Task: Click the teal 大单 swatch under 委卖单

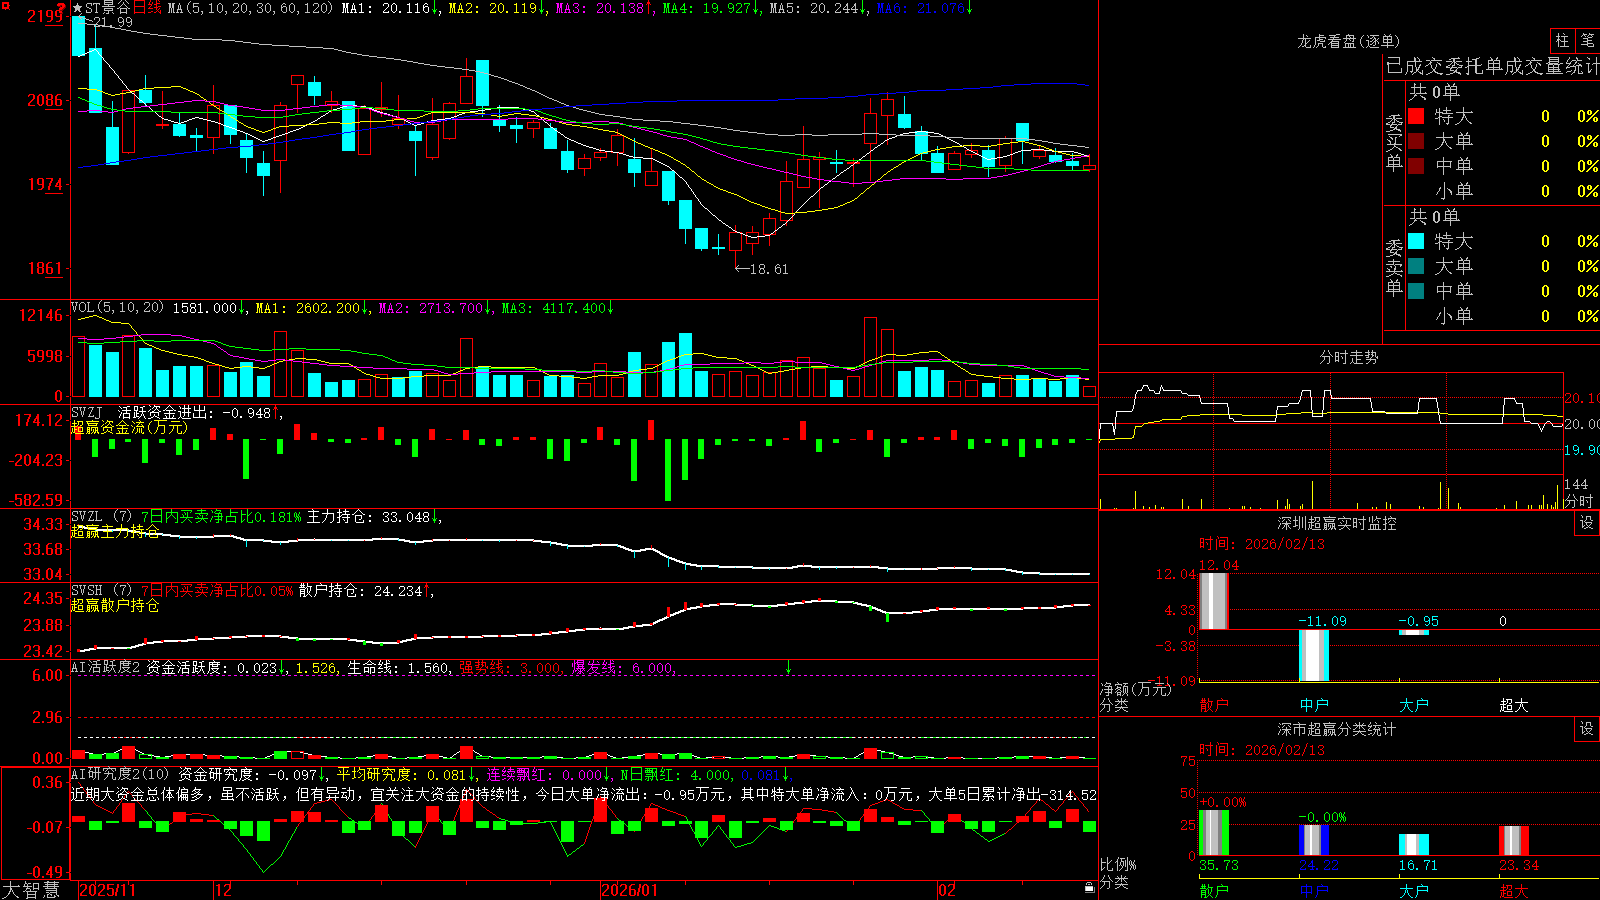Action: (1416, 266)
